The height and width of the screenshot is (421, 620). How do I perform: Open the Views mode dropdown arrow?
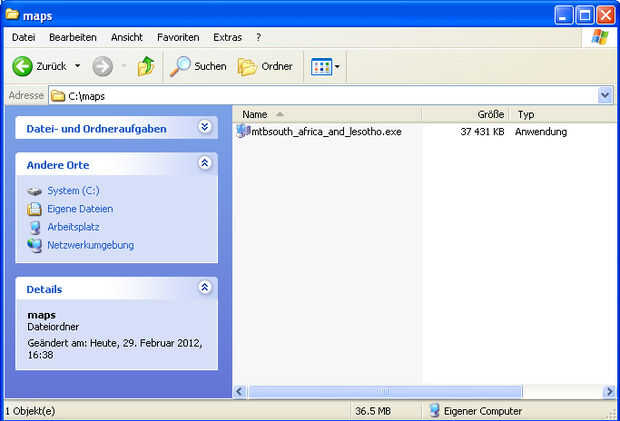(x=337, y=67)
